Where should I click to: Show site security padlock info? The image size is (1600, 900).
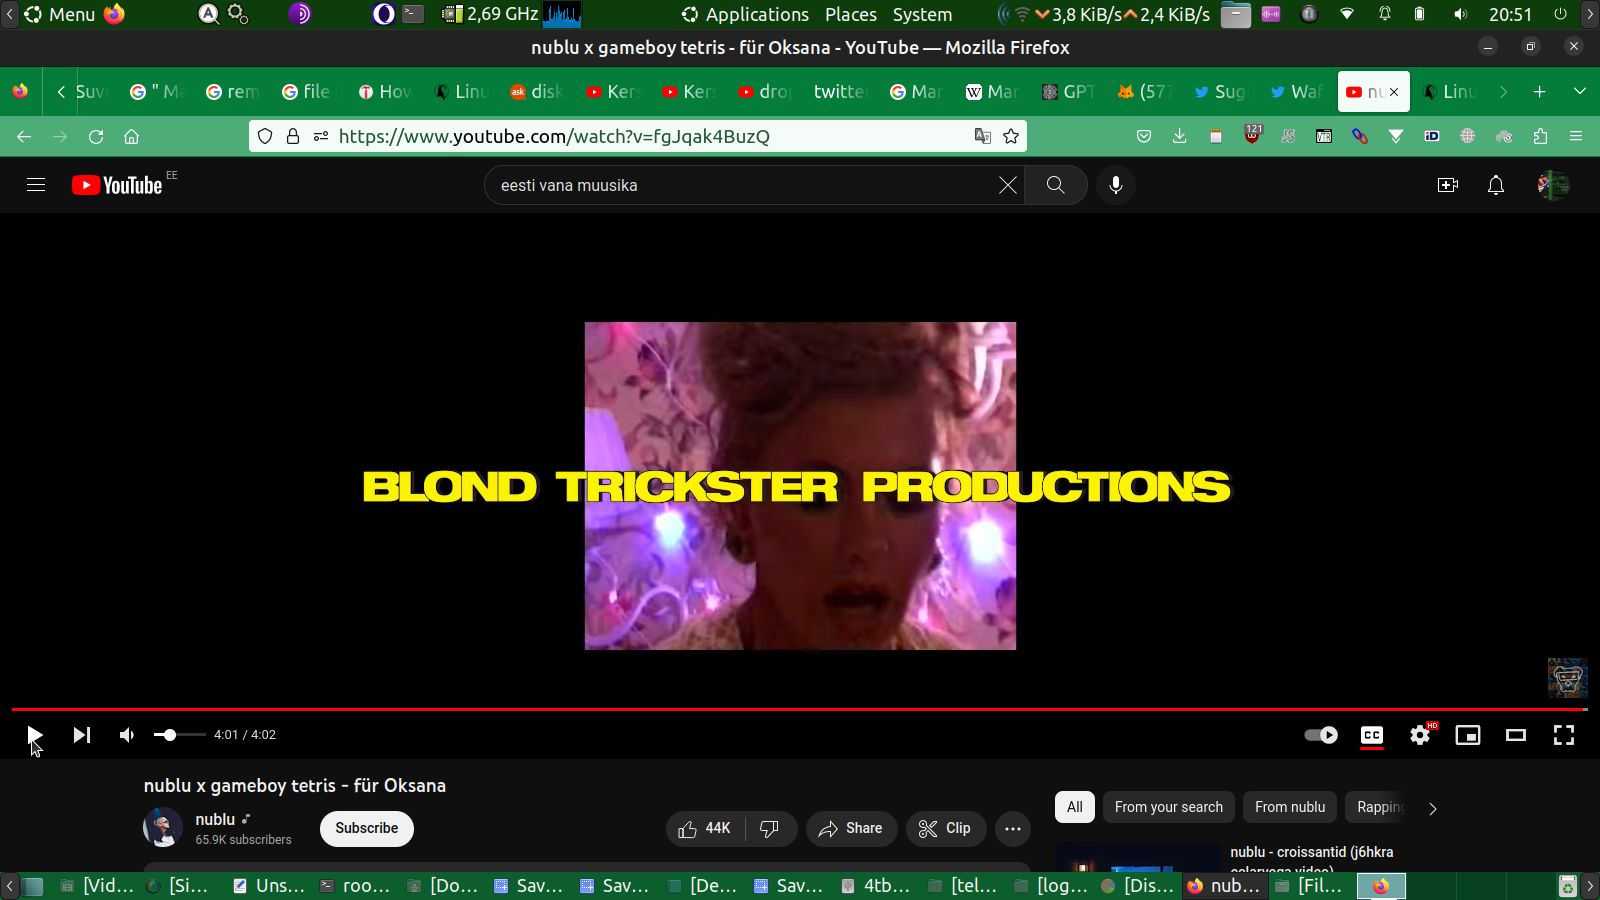(x=293, y=136)
